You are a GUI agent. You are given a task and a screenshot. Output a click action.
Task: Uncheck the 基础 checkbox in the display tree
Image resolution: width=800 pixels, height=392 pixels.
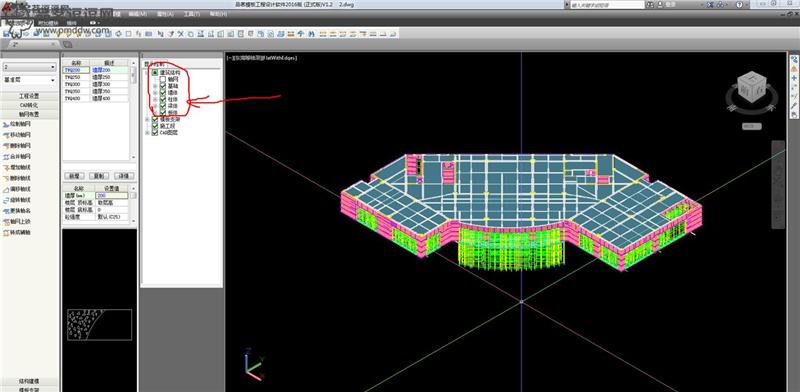coord(163,86)
